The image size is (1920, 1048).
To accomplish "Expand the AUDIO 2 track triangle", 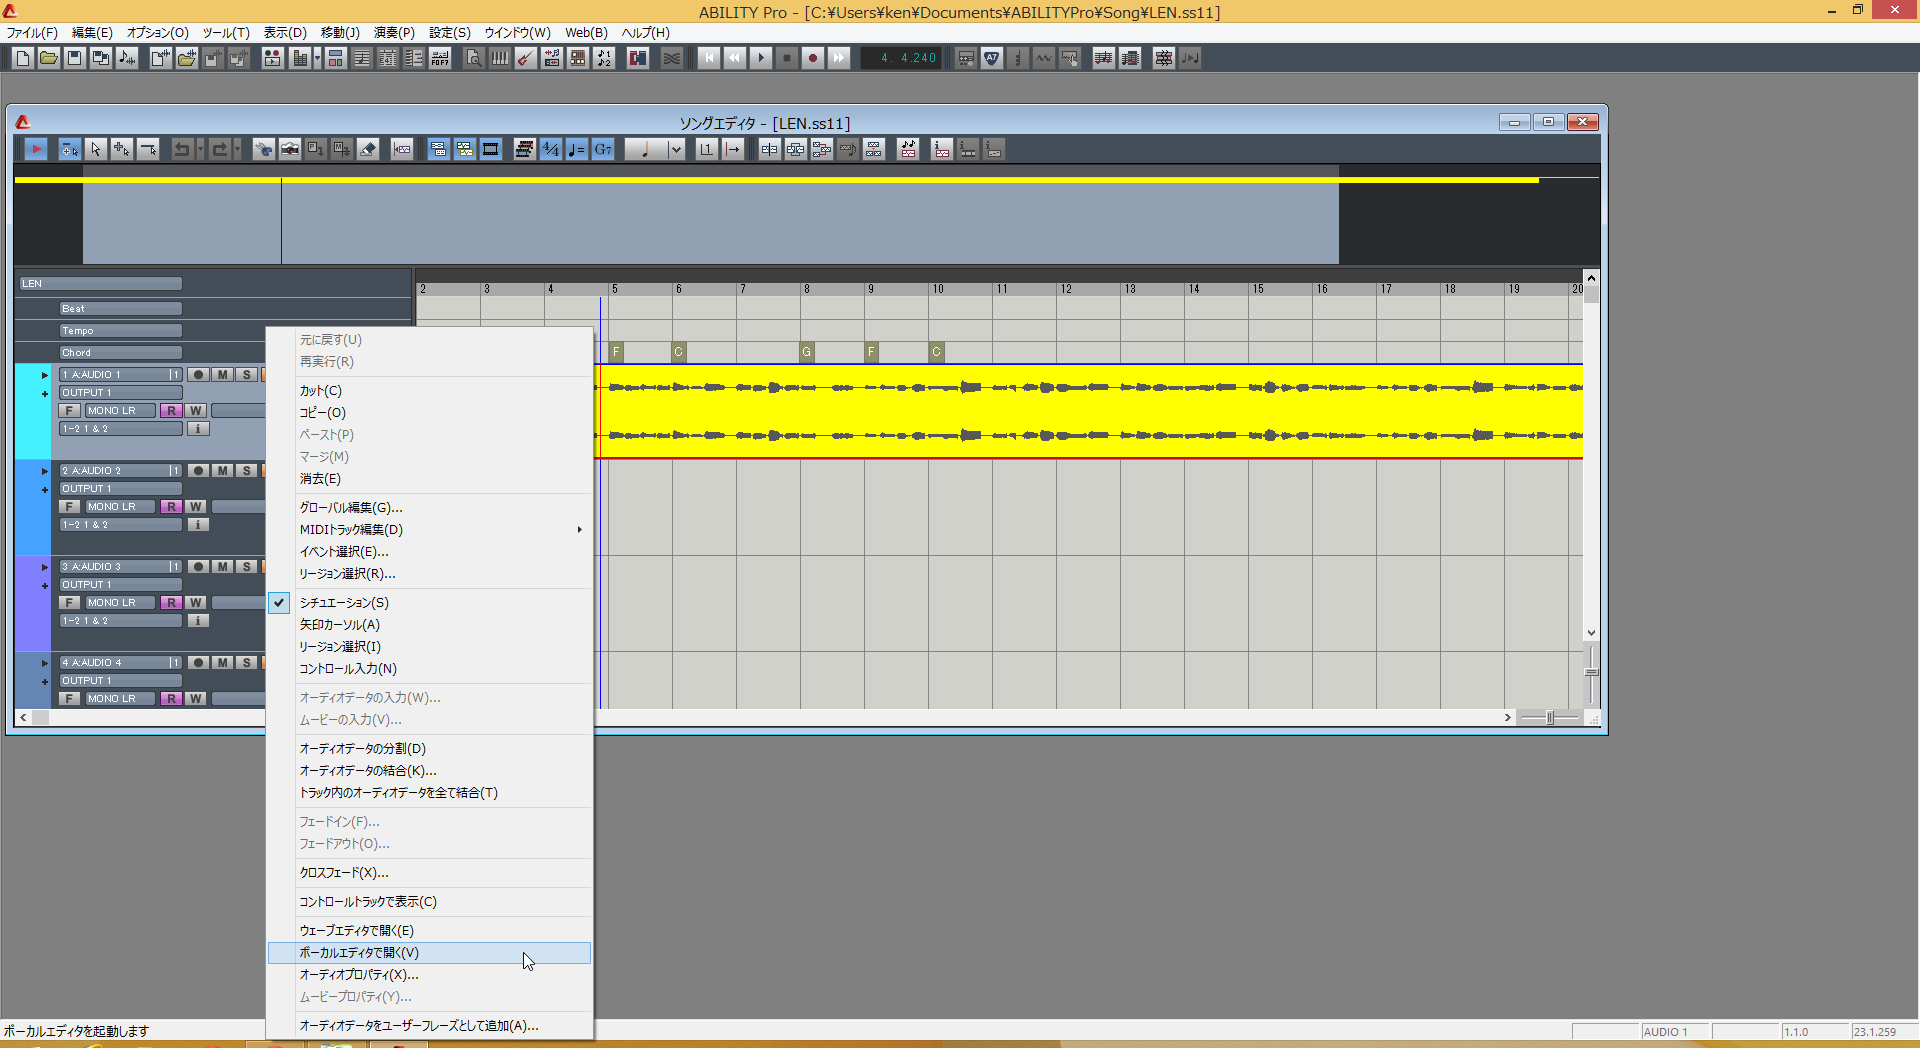I will pos(45,471).
